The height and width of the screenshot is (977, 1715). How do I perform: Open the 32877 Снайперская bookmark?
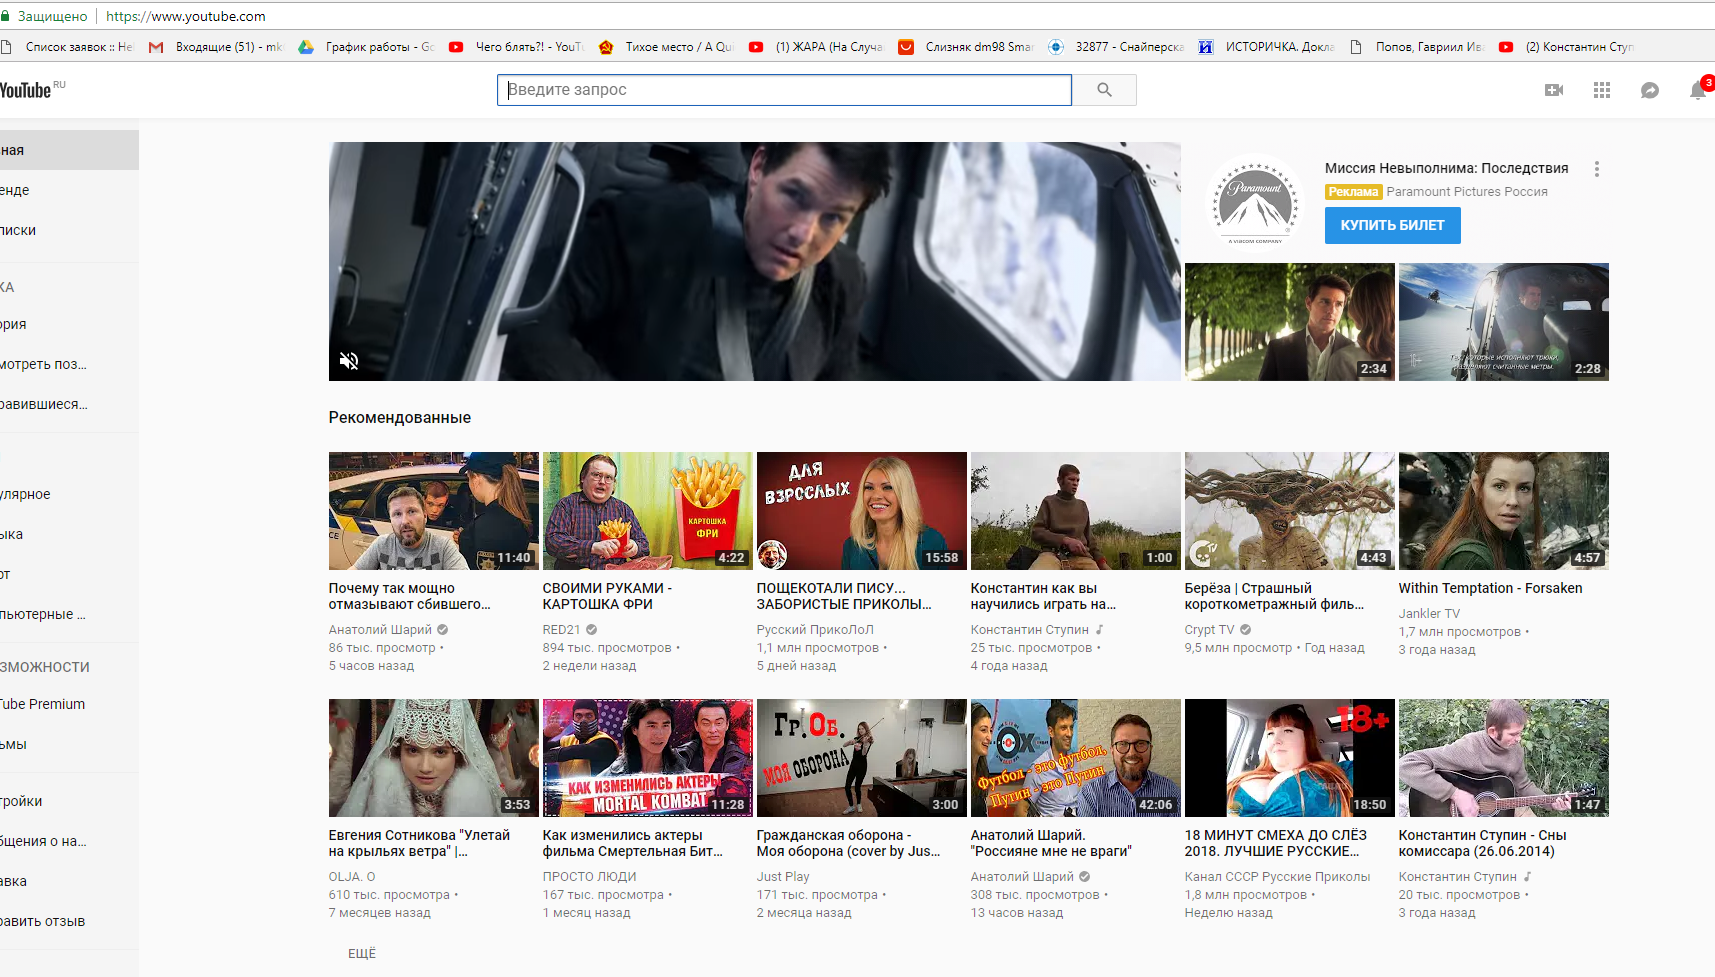(1117, 47)
